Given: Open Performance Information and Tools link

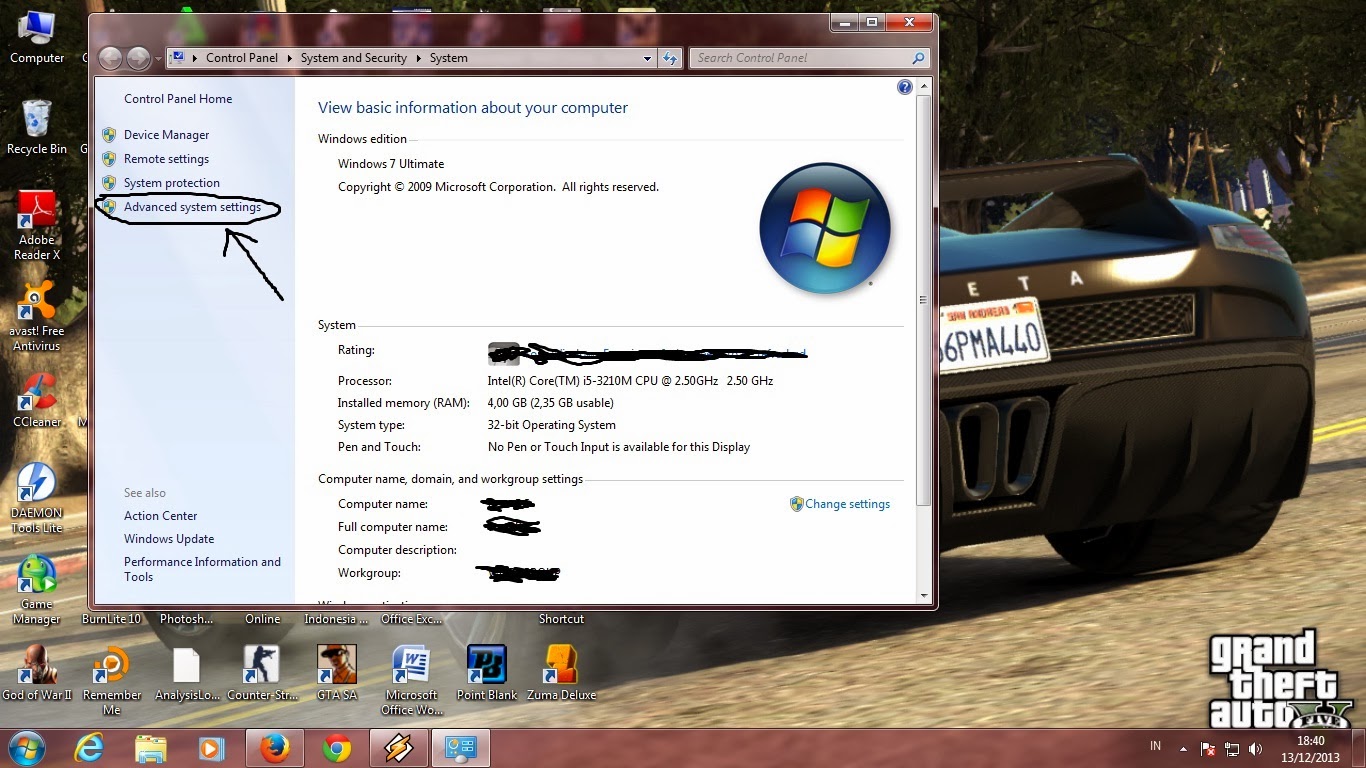Looking at the screenshot, I should (202, 569).
